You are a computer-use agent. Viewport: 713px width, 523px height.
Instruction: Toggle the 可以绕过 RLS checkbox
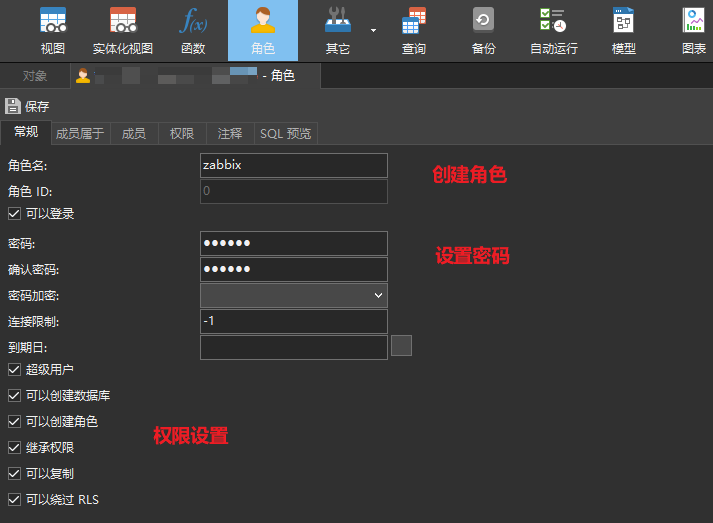pos(15,499)
